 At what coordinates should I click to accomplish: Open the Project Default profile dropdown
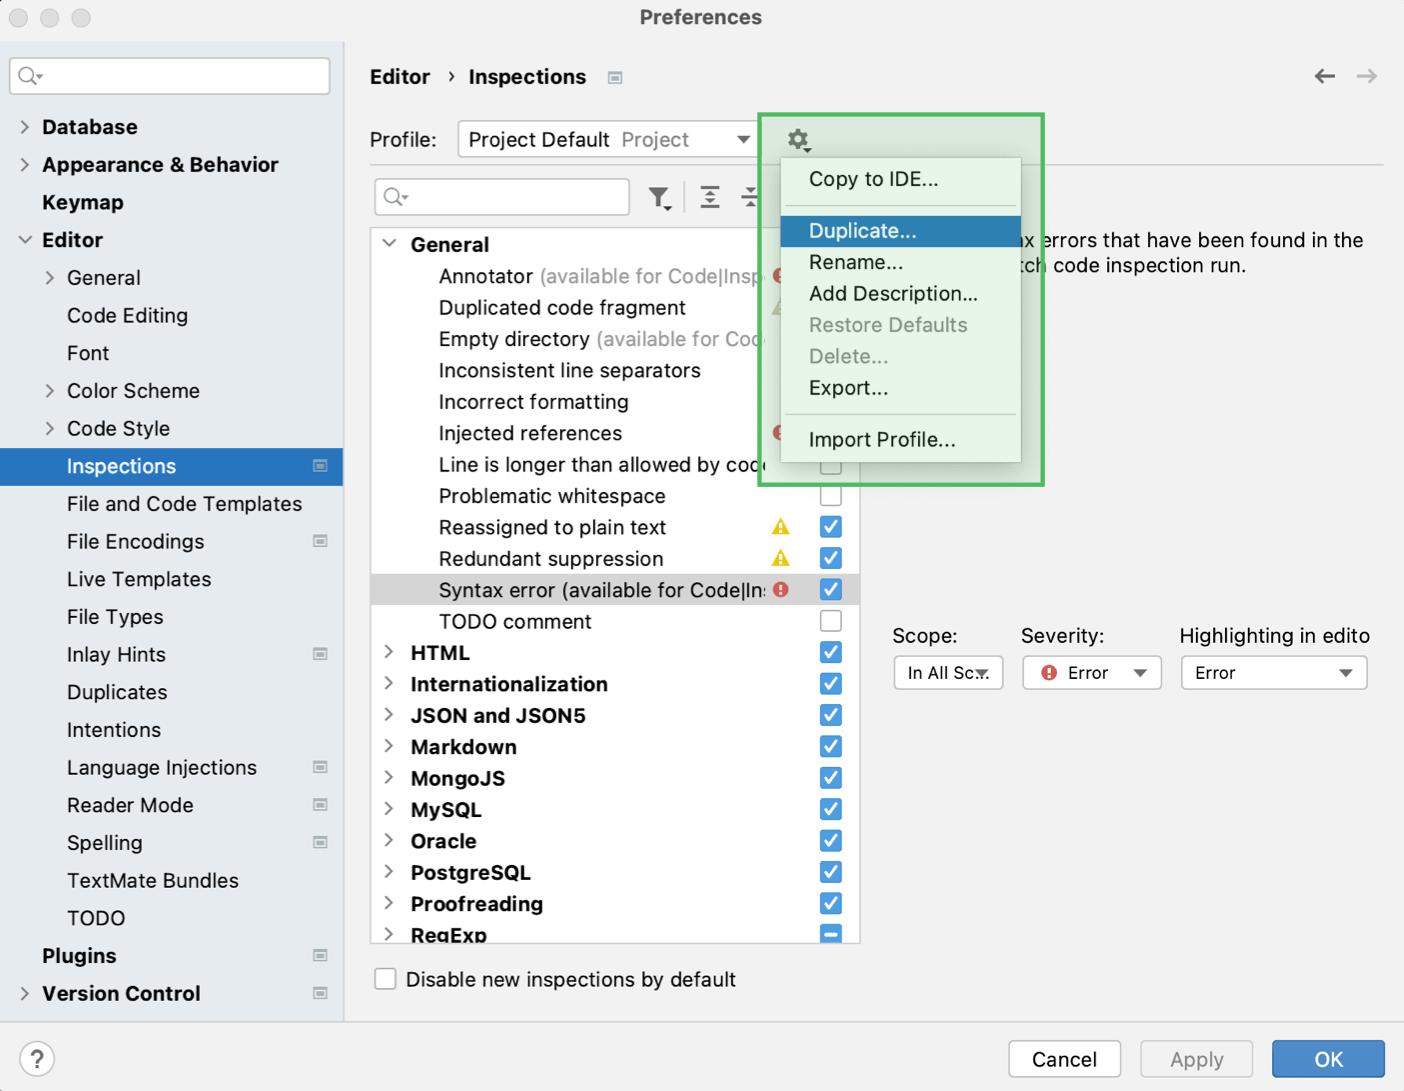607,139
